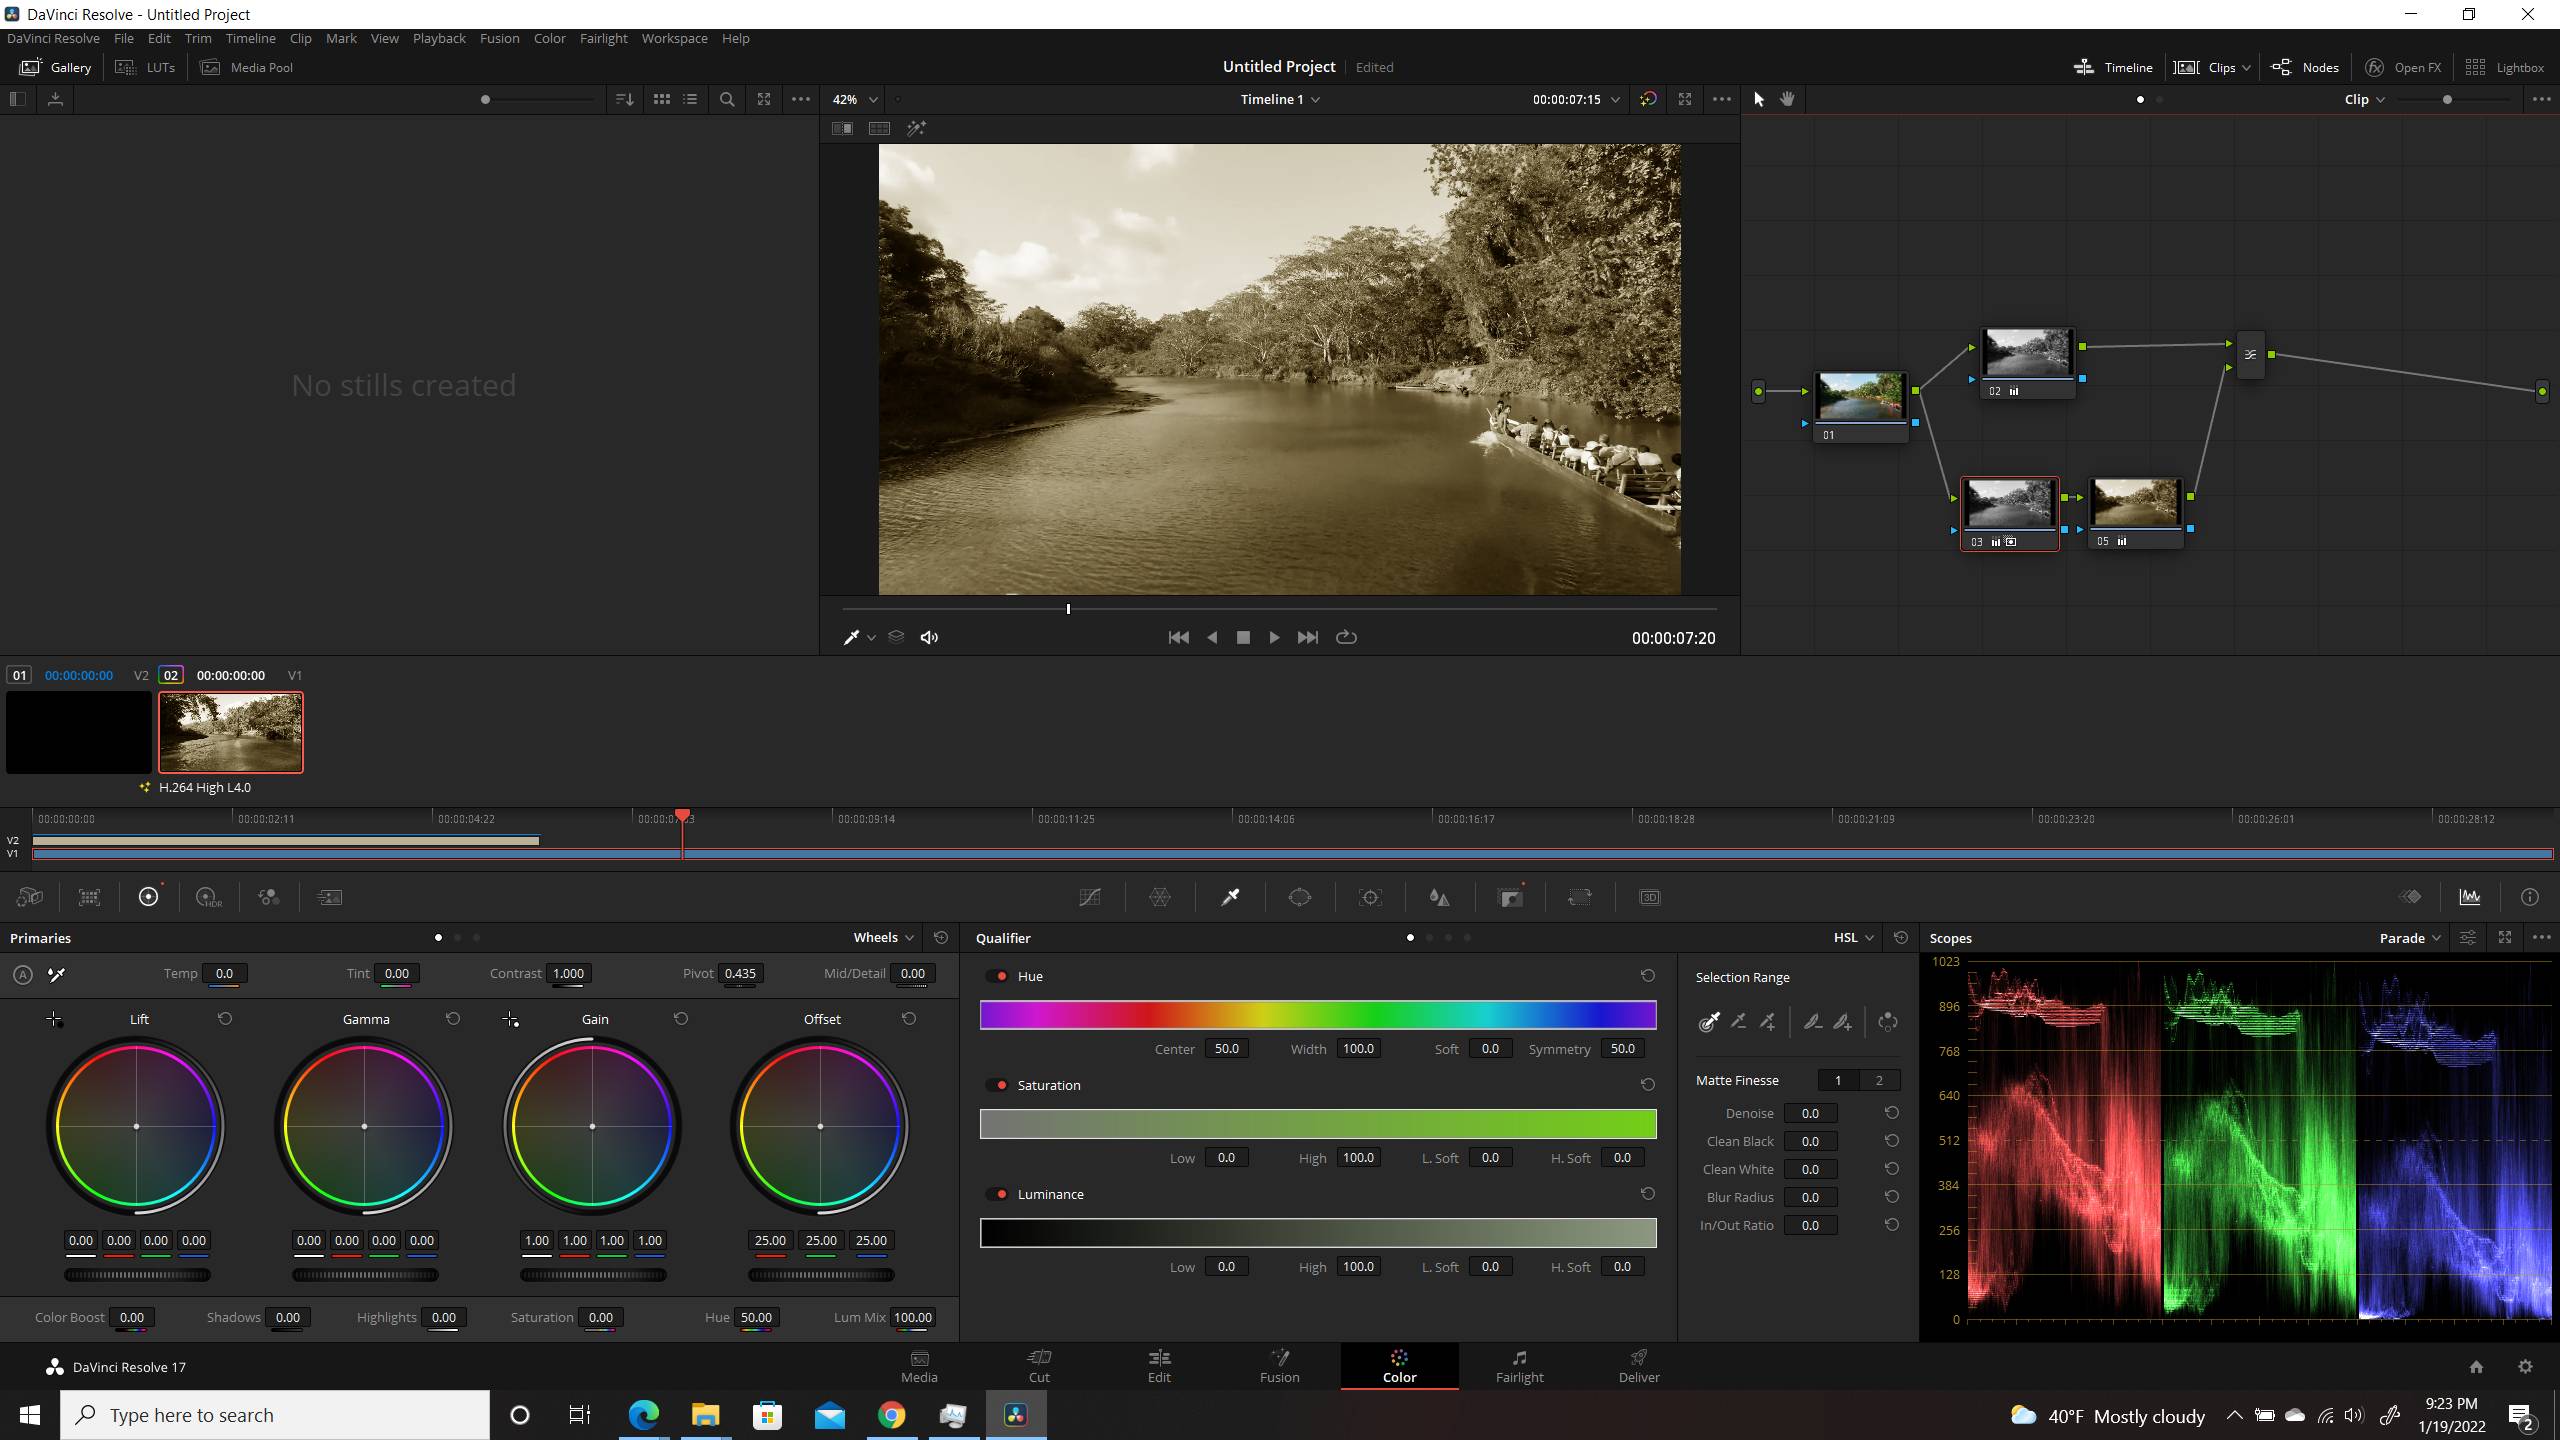Open the 3D stereoscopic palette icon
2560x1440 pixels.
[1650, 897]
